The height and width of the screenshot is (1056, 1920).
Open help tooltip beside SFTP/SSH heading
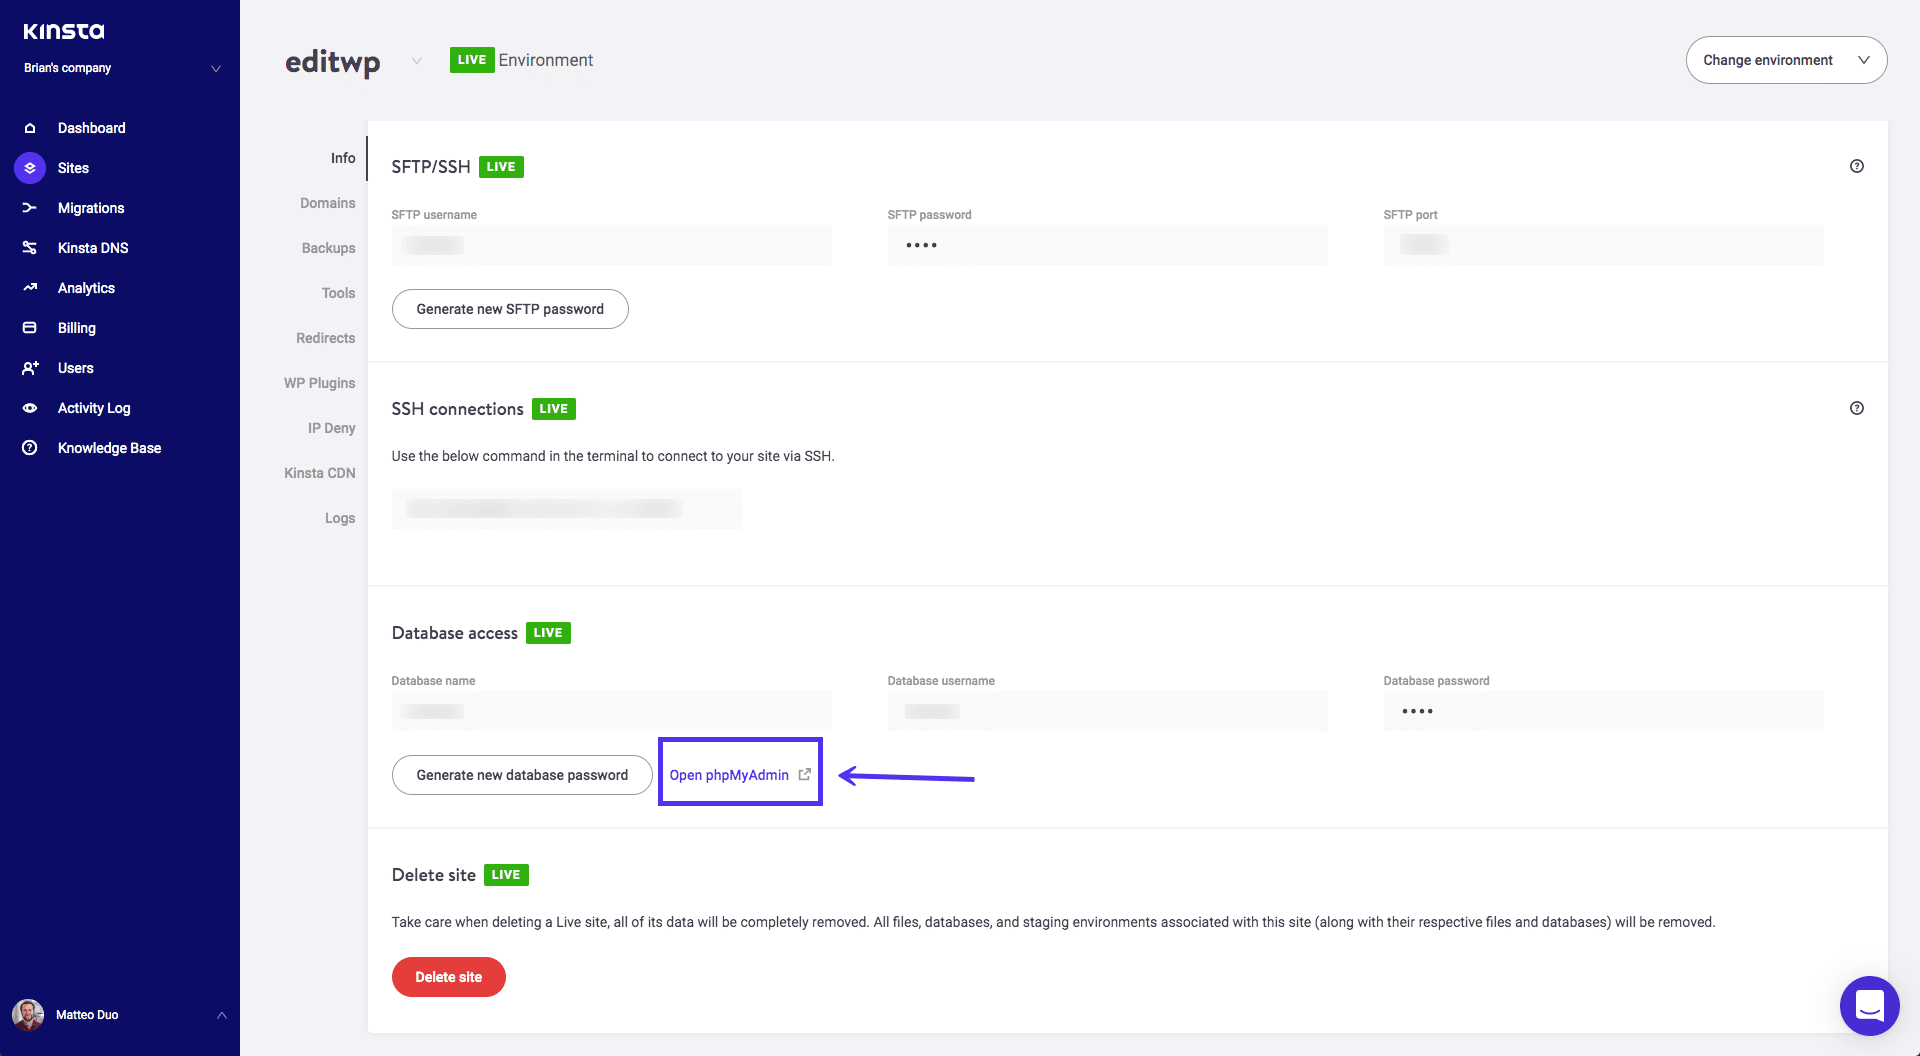1857,166
